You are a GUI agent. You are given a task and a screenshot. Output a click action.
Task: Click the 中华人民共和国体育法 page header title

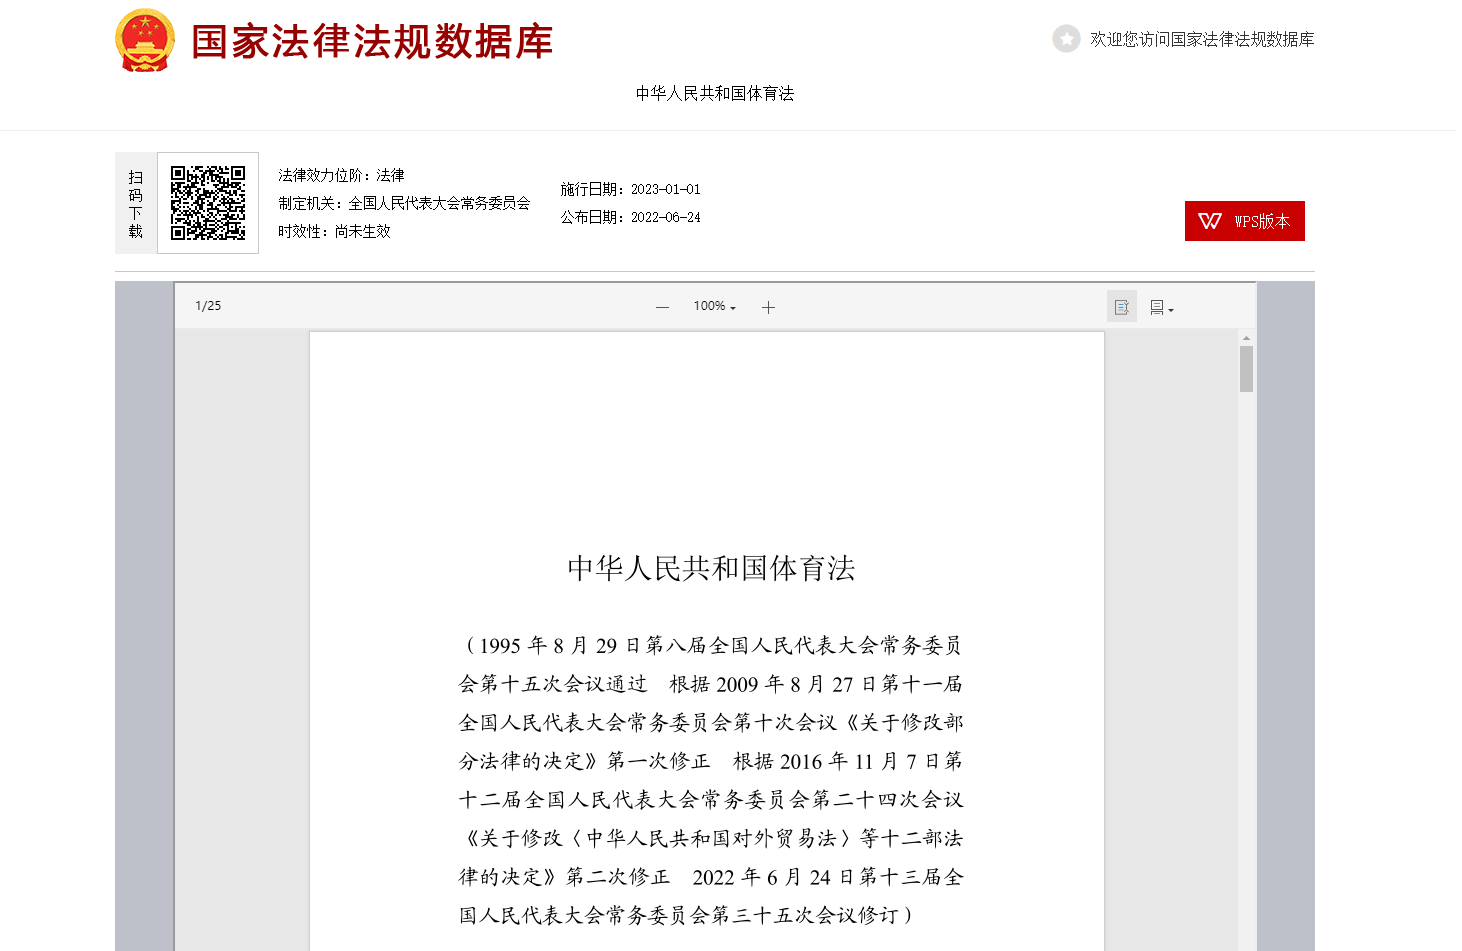click(x=714, y=94)
